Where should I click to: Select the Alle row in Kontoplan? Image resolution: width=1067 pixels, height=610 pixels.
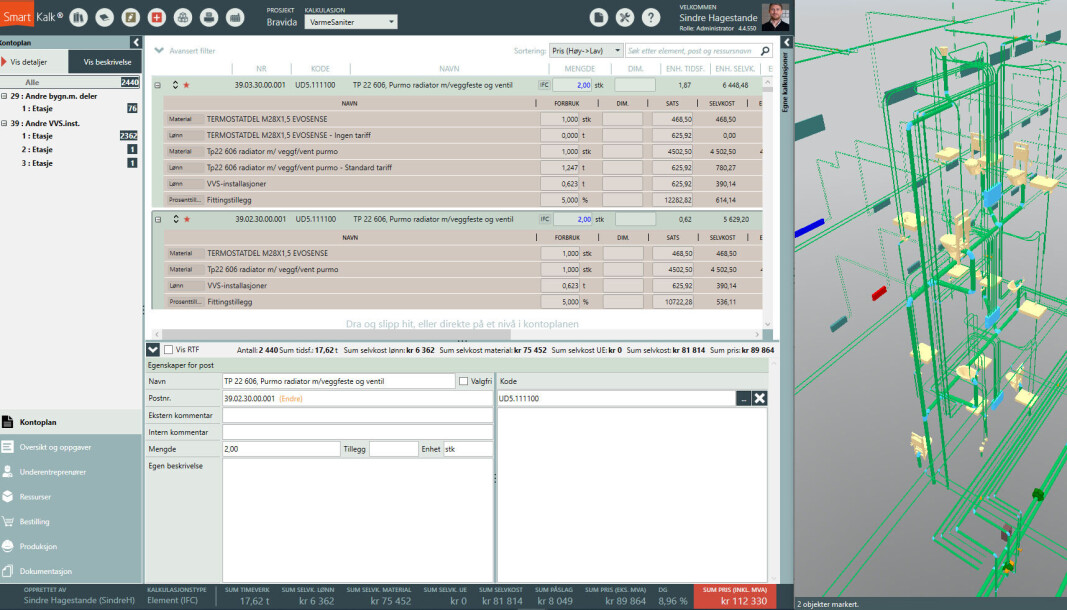[71, 82]
